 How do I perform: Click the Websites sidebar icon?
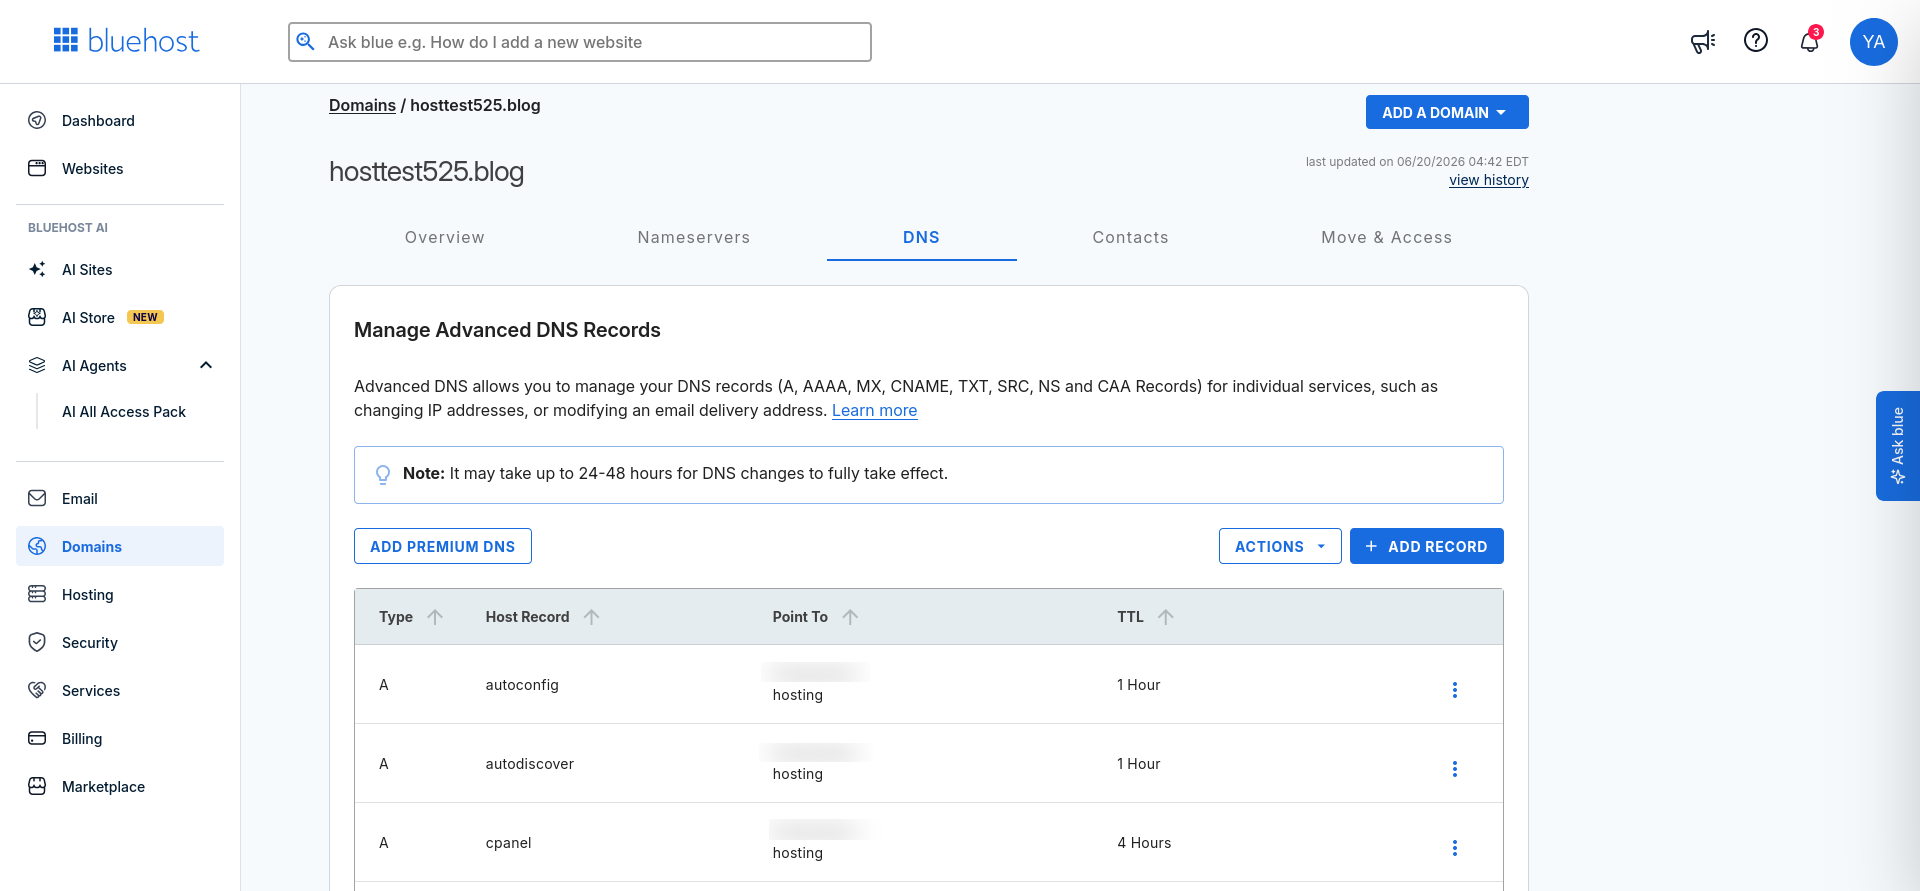click(37, 168)
